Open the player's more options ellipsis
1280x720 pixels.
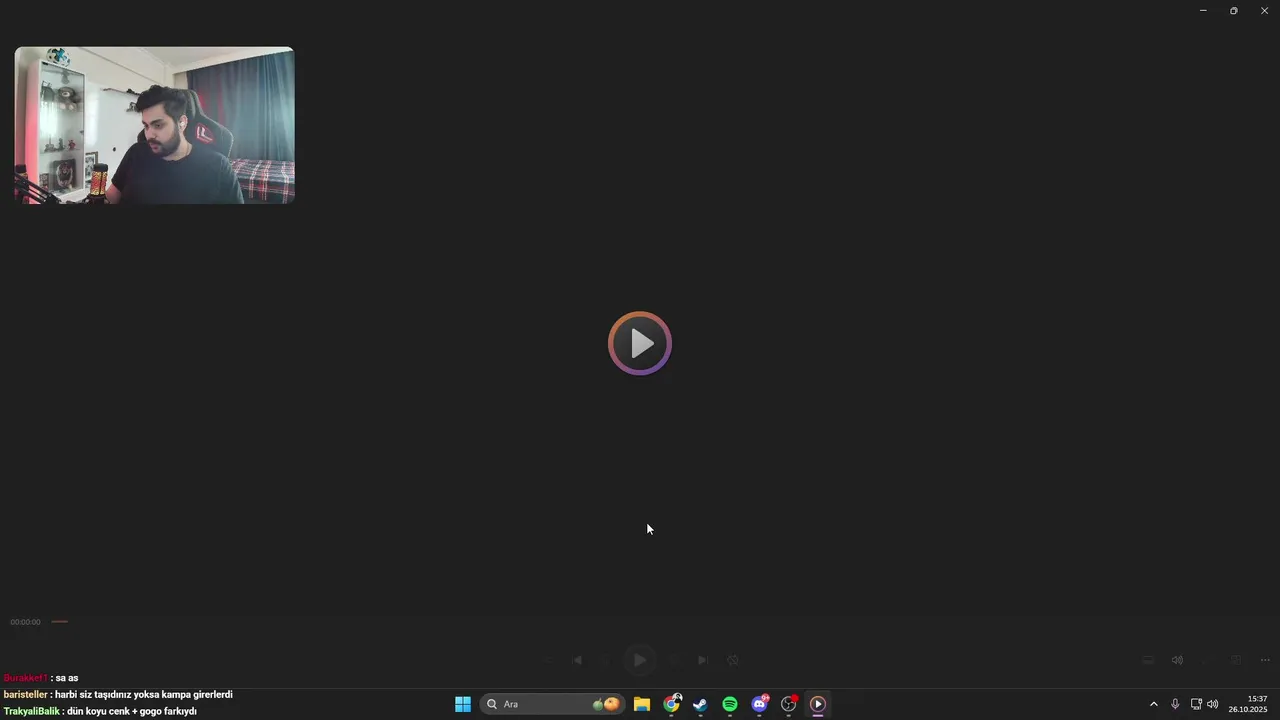point(1265,660)
